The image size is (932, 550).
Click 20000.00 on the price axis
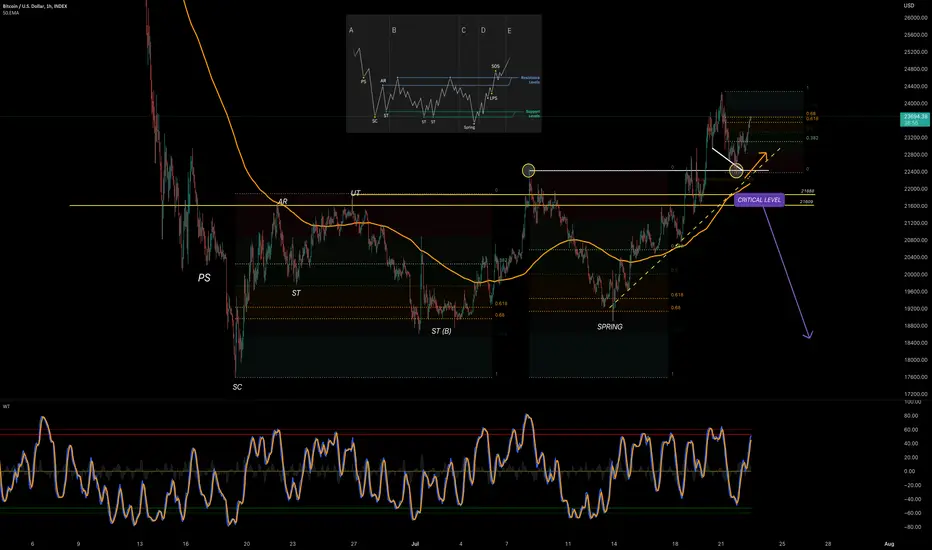pyautogui.click(x=916, y=275)
